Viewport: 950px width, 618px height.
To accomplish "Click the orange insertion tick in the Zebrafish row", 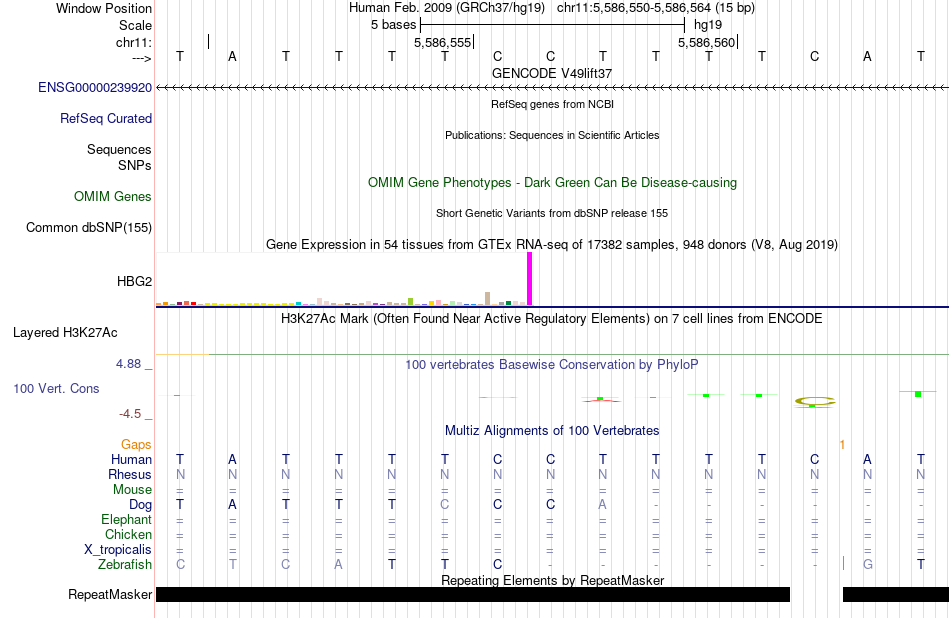I will coord(843,563).
